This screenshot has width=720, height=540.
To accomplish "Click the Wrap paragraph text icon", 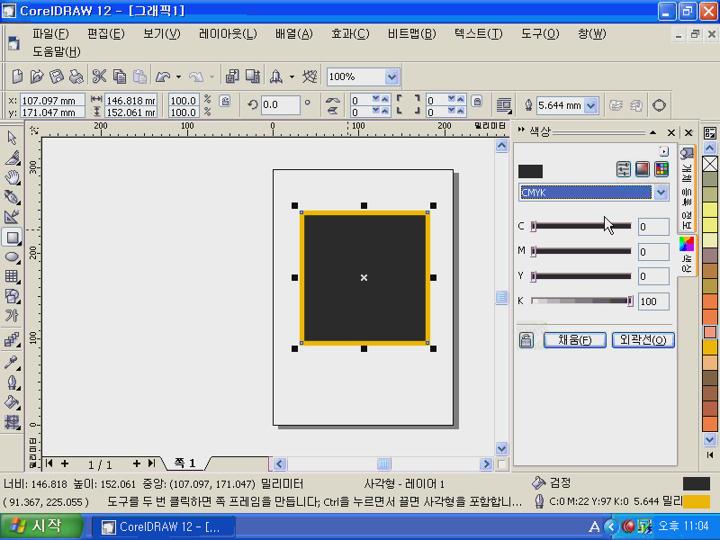I will coord(504,105).
